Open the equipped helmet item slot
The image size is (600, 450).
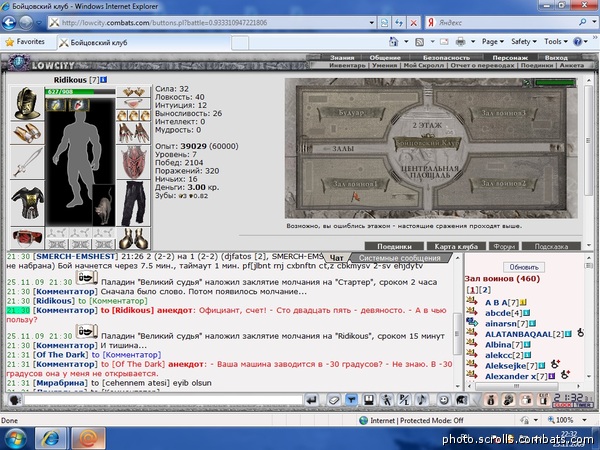[x=27, y=104]
